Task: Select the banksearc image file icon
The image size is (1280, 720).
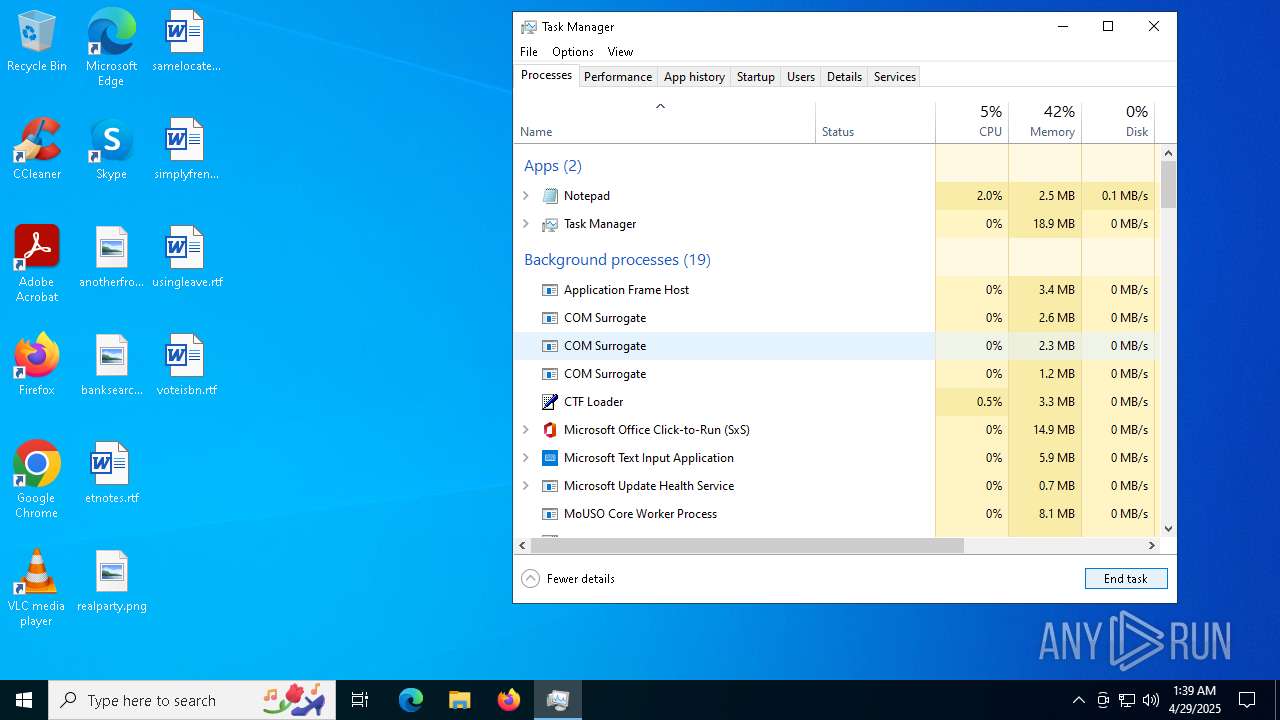Action: [111, 365]
